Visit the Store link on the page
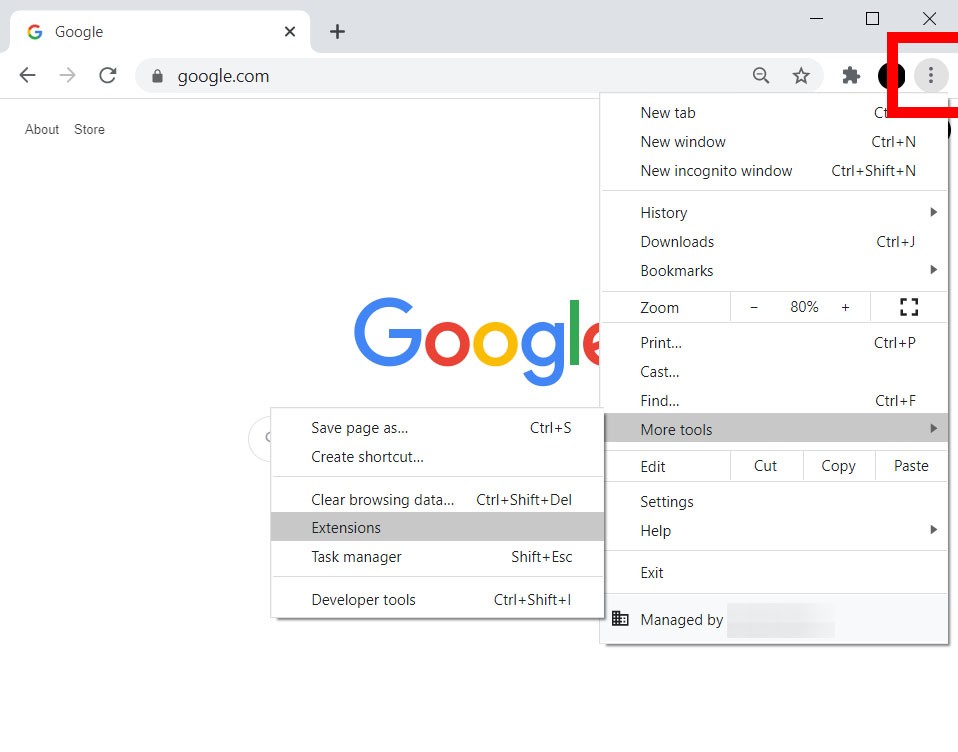 (89, 129)
